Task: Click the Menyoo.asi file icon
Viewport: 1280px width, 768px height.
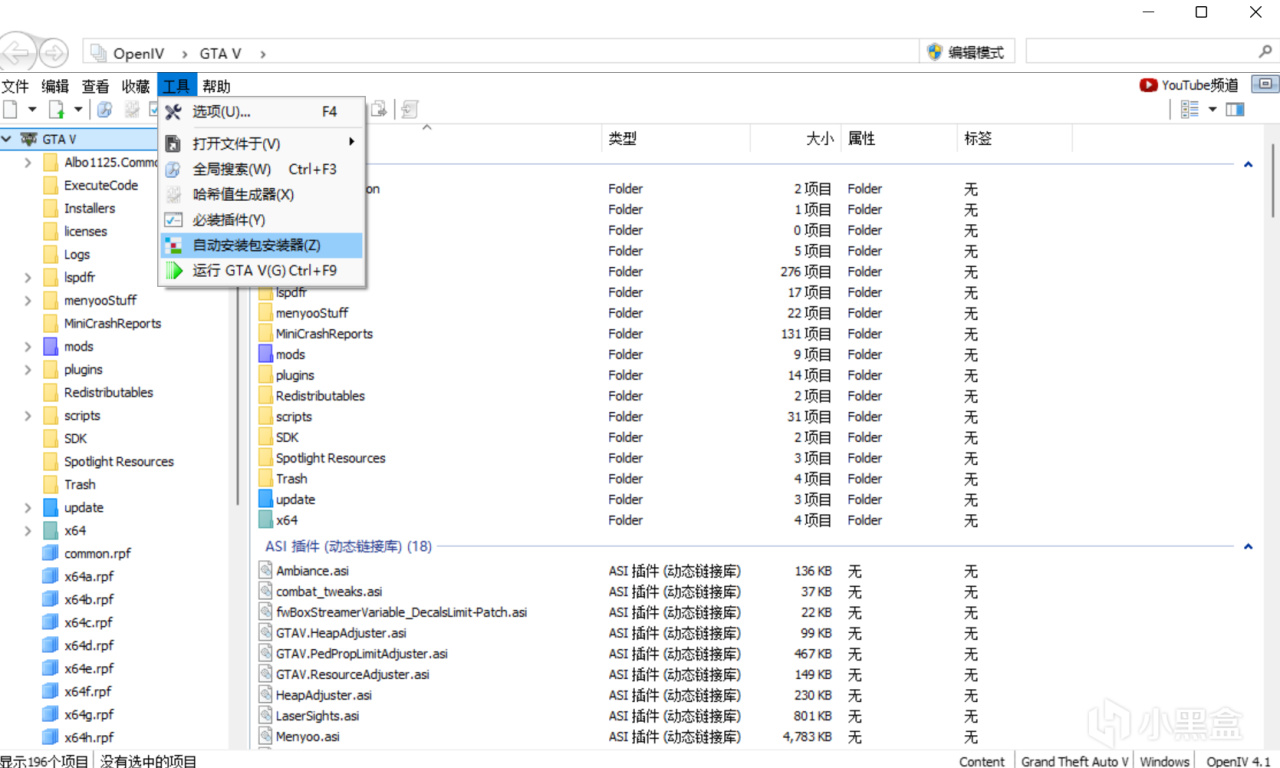Action: (x=265, y=737)
